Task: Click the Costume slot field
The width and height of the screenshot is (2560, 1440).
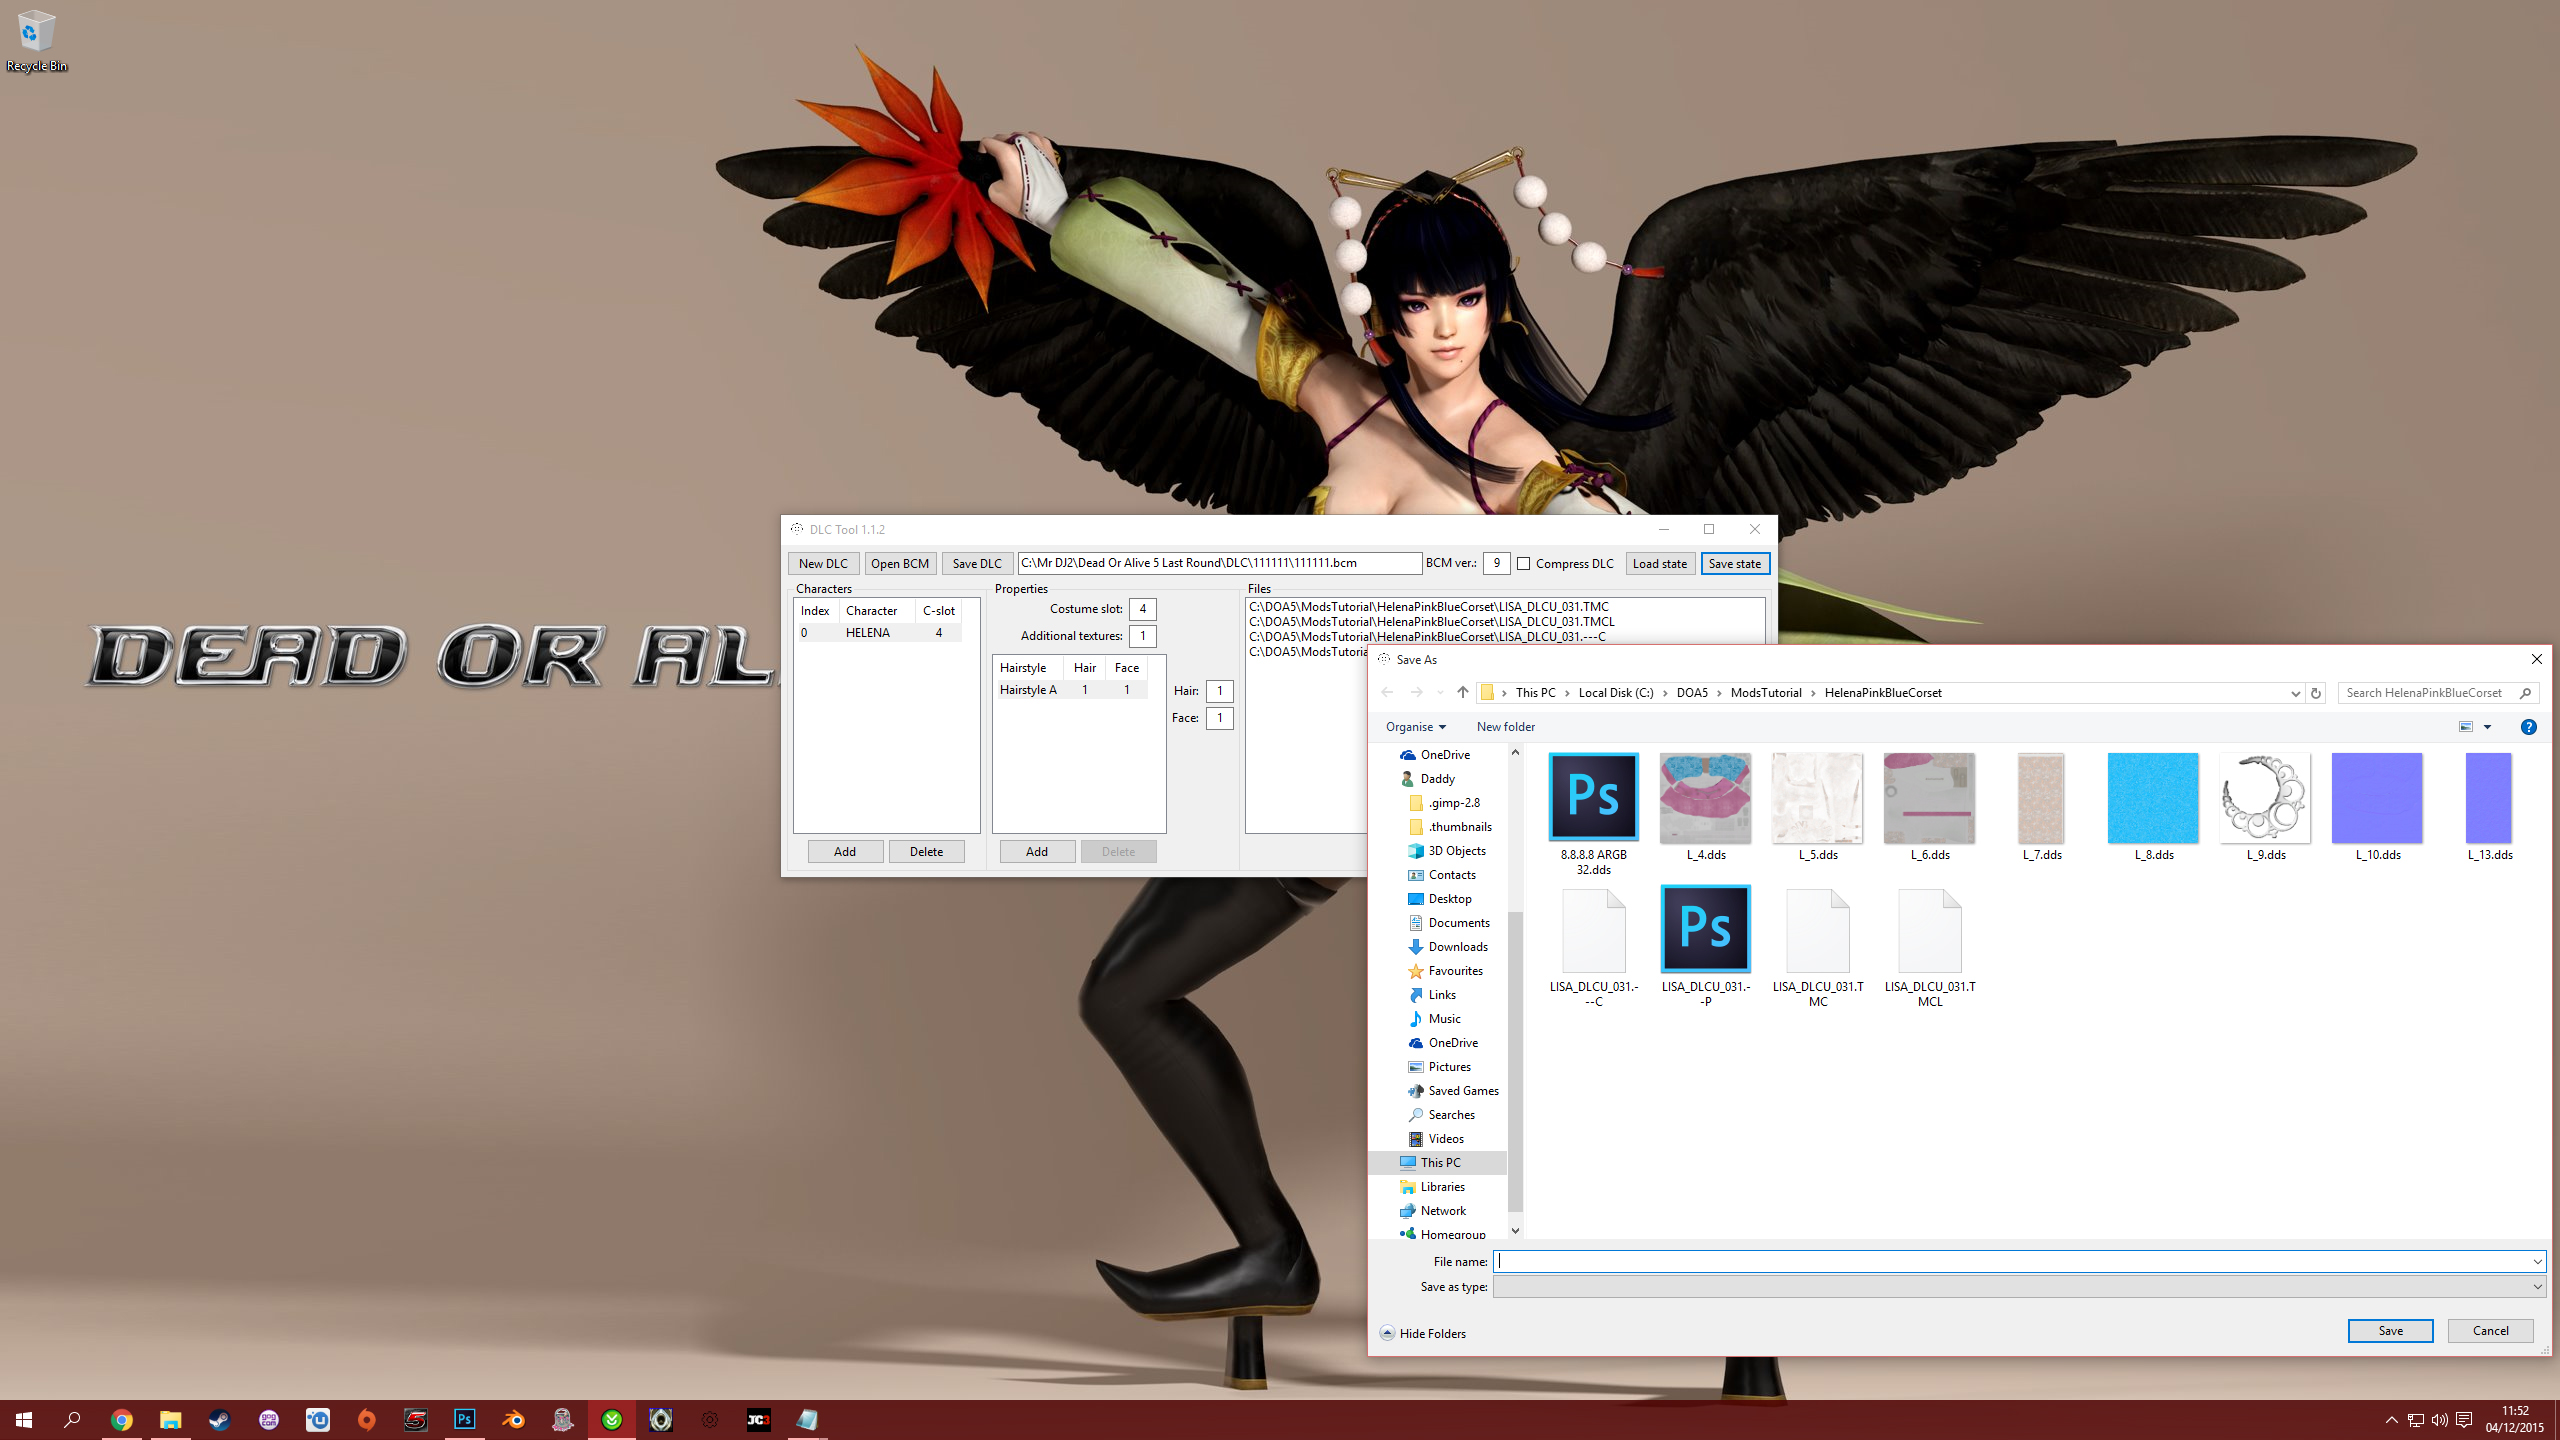Action: click(x=1143, y=609)
